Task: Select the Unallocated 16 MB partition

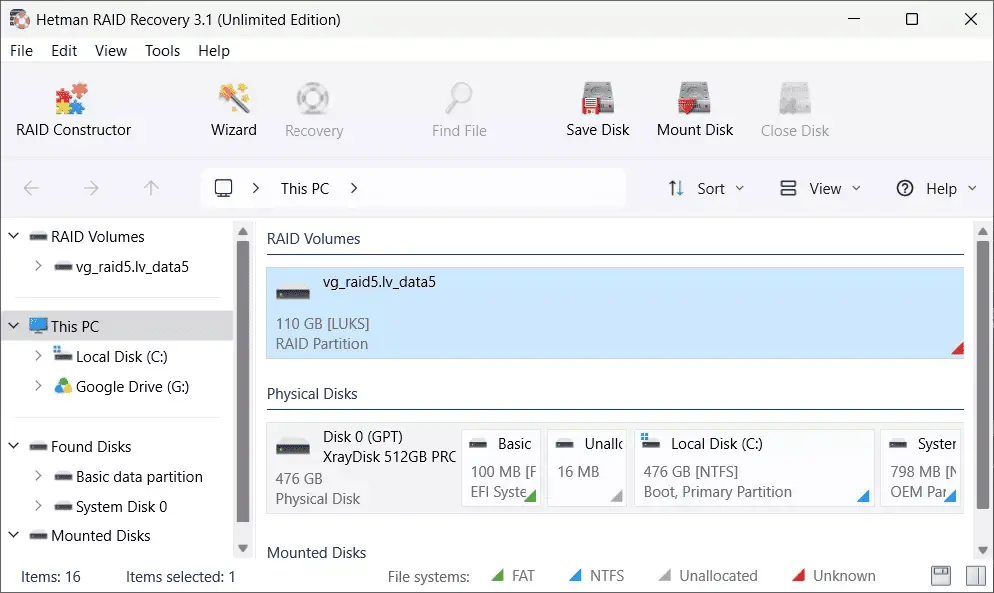Action: coord(587,467)
